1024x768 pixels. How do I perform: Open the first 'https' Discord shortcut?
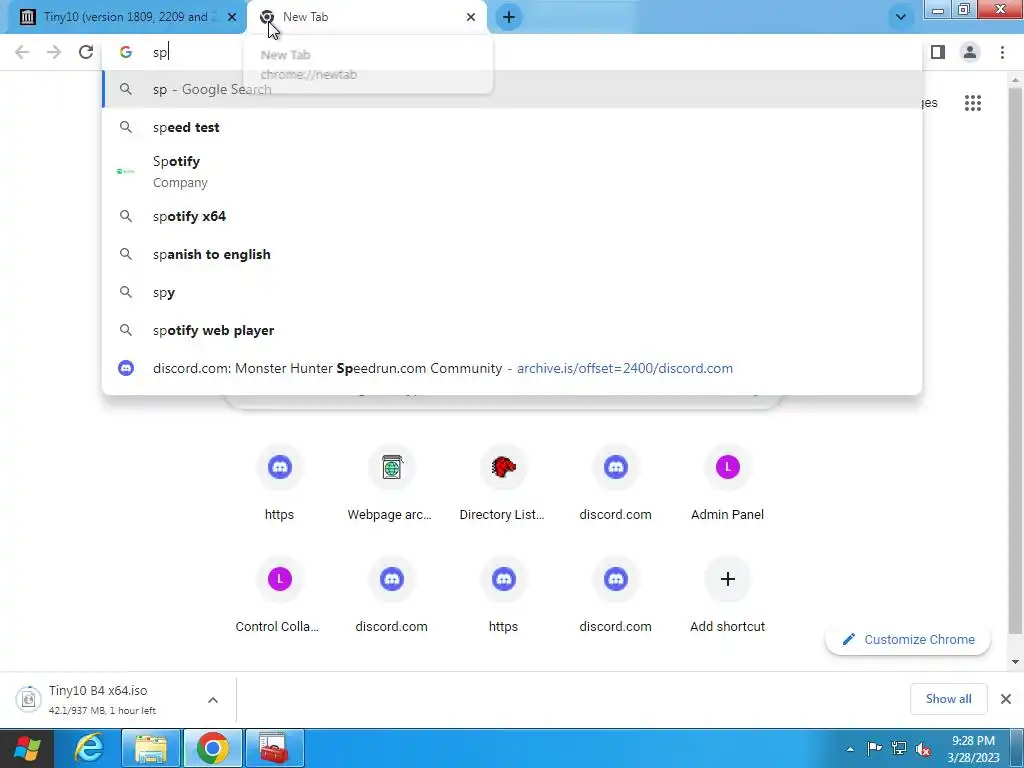[280, 483]
